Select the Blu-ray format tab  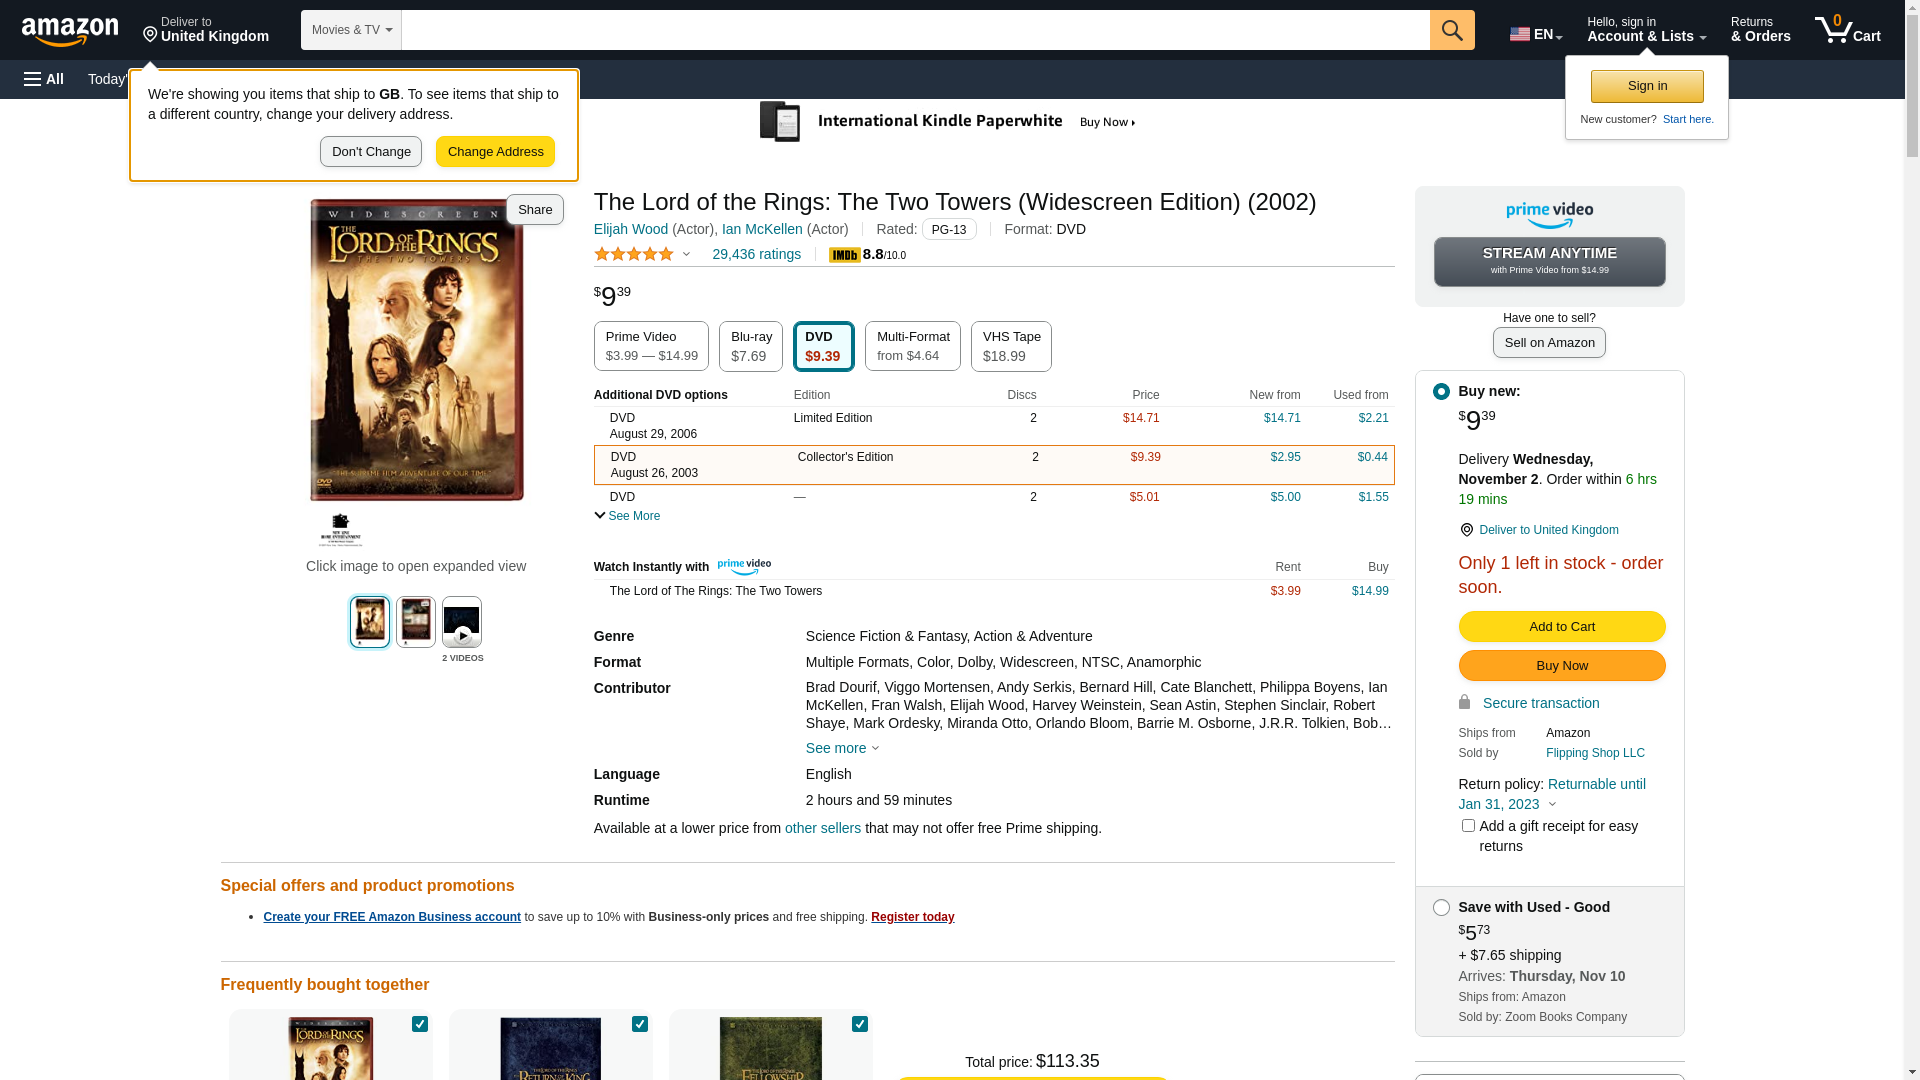point(750,346)
